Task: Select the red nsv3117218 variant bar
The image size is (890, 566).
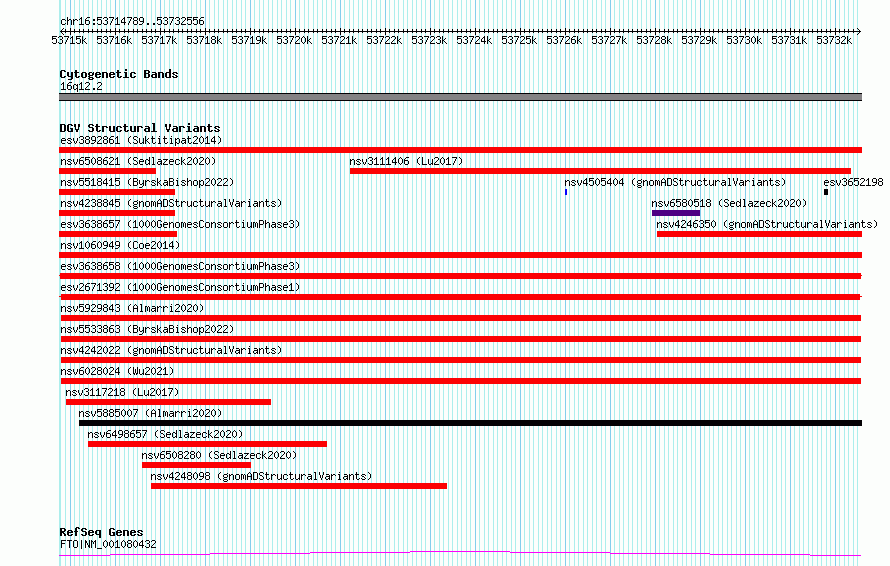Action: 169,402
